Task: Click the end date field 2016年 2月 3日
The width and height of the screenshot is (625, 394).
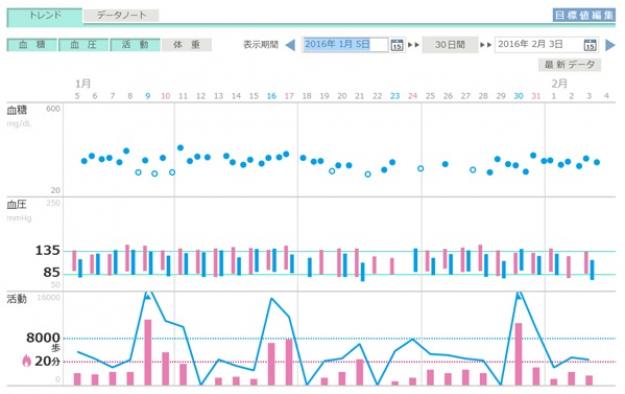Action: pos(539,44)
